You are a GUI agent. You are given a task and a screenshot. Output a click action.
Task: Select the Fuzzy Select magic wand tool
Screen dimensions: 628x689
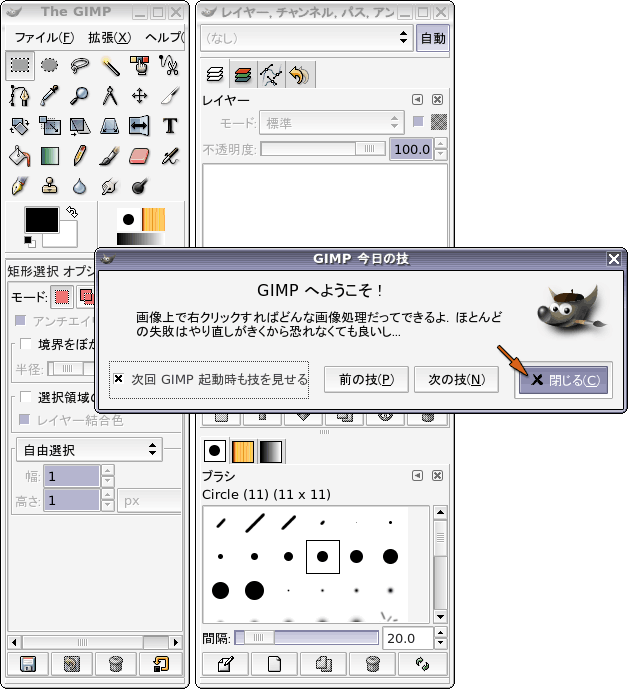point(110,65)
